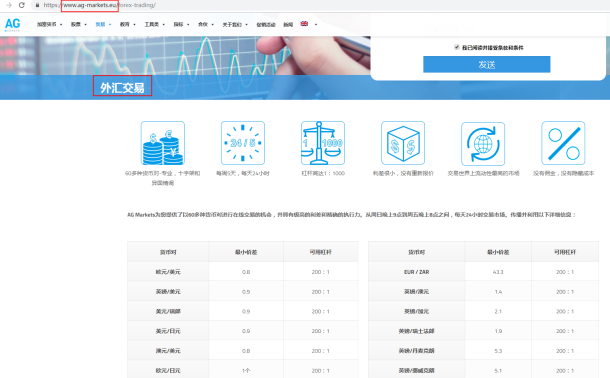Expand the first navigation menu arrow

coord(61,24)
